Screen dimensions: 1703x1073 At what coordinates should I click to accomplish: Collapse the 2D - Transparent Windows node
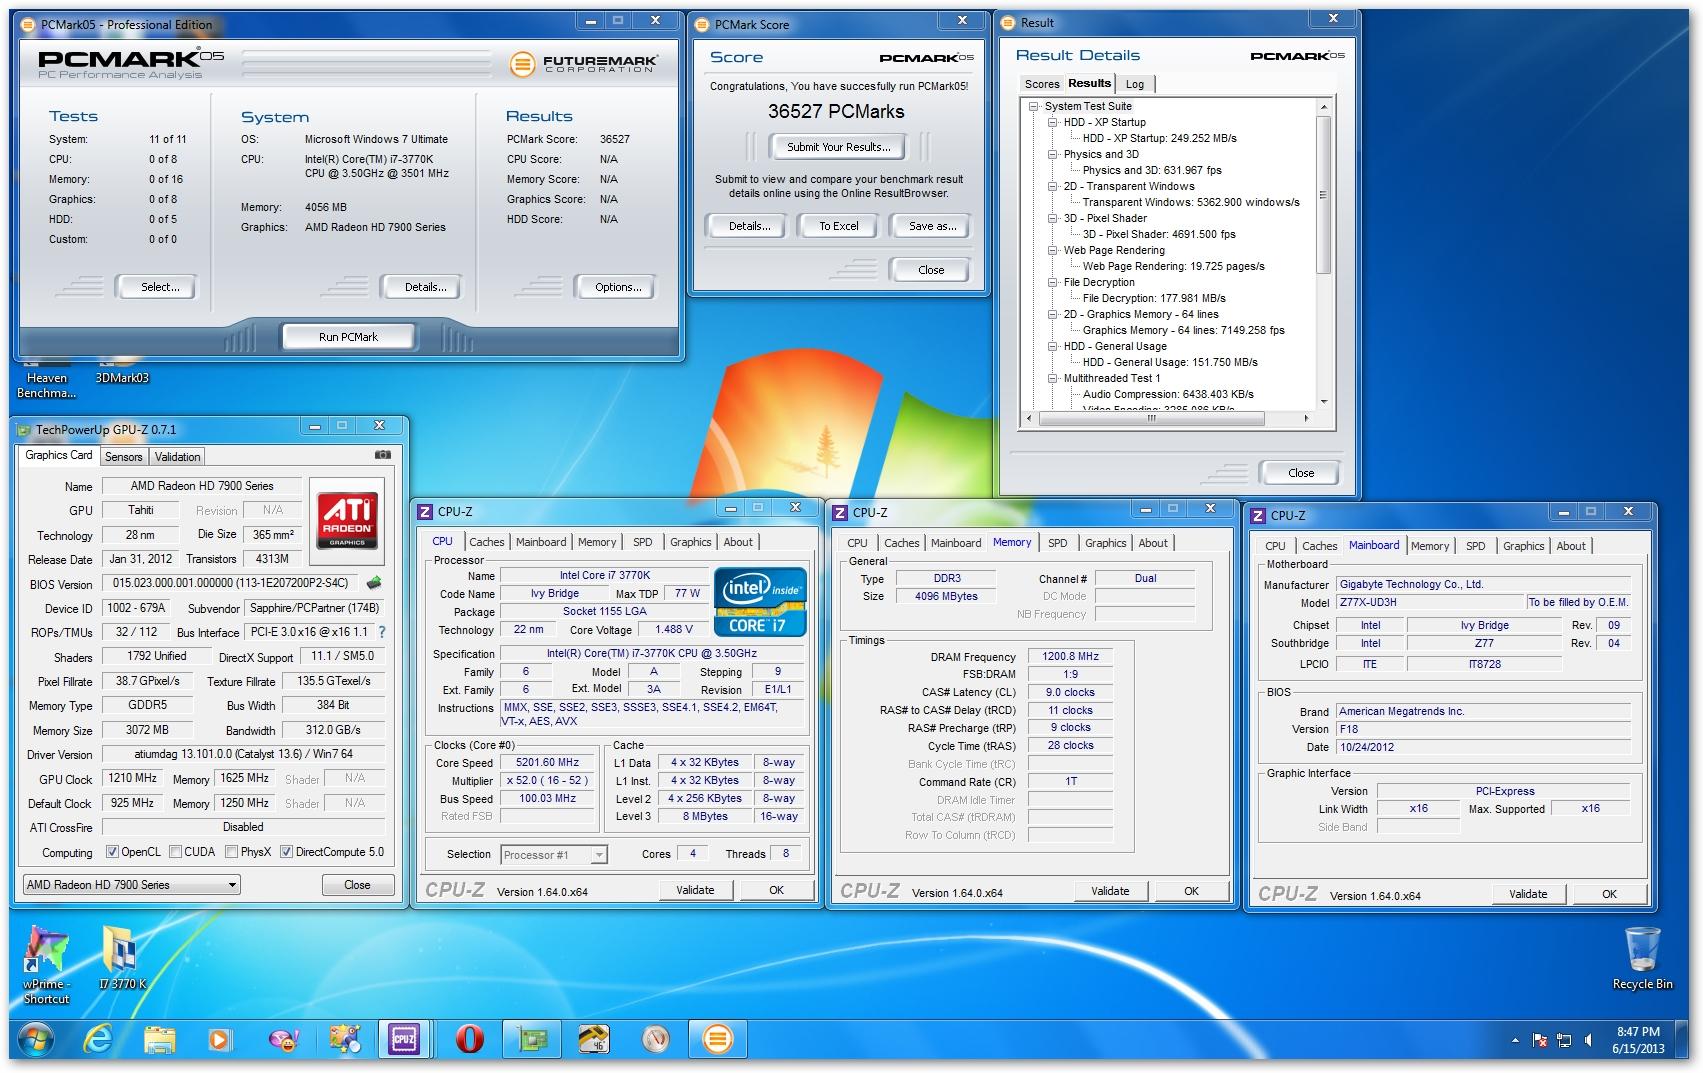pyautogui.click(x=1053, y=186)
